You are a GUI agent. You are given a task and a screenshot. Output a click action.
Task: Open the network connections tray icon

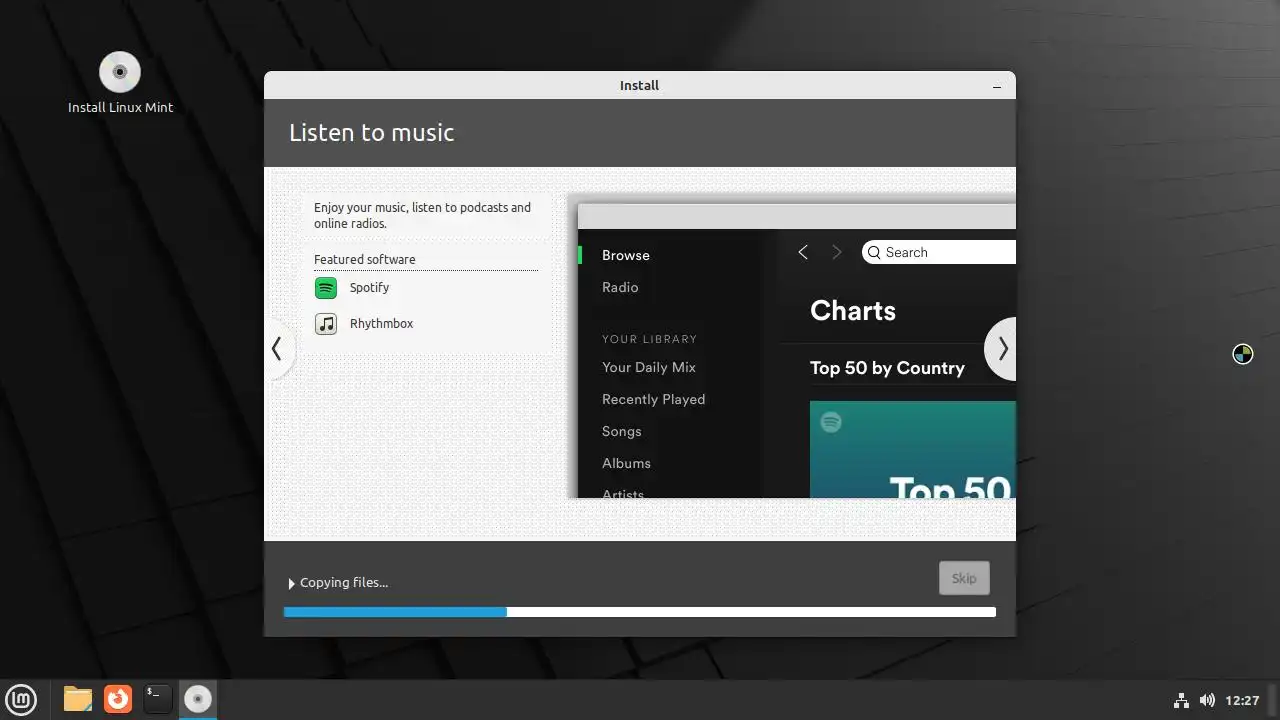pyautogui.click(x=1180, y=700)
